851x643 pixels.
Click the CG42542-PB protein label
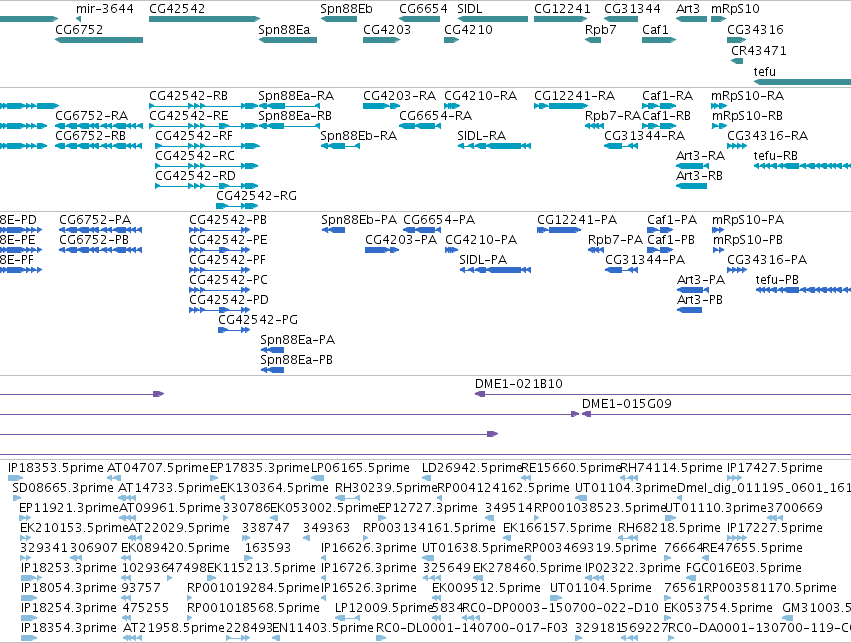pos(228,220)
